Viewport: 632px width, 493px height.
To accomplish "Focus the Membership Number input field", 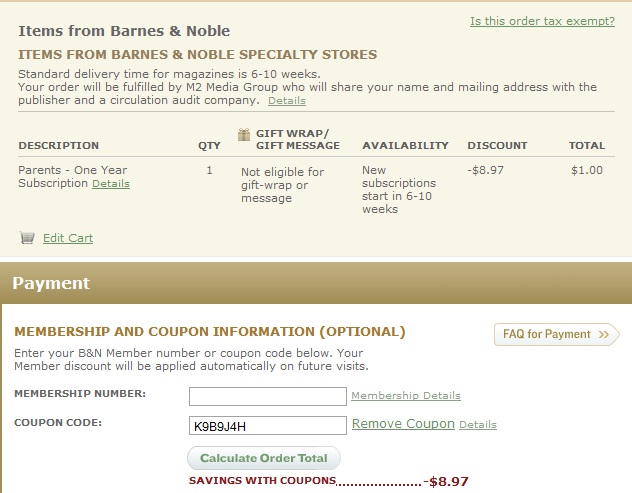I will pyautogui.click(x=268, y=396).
